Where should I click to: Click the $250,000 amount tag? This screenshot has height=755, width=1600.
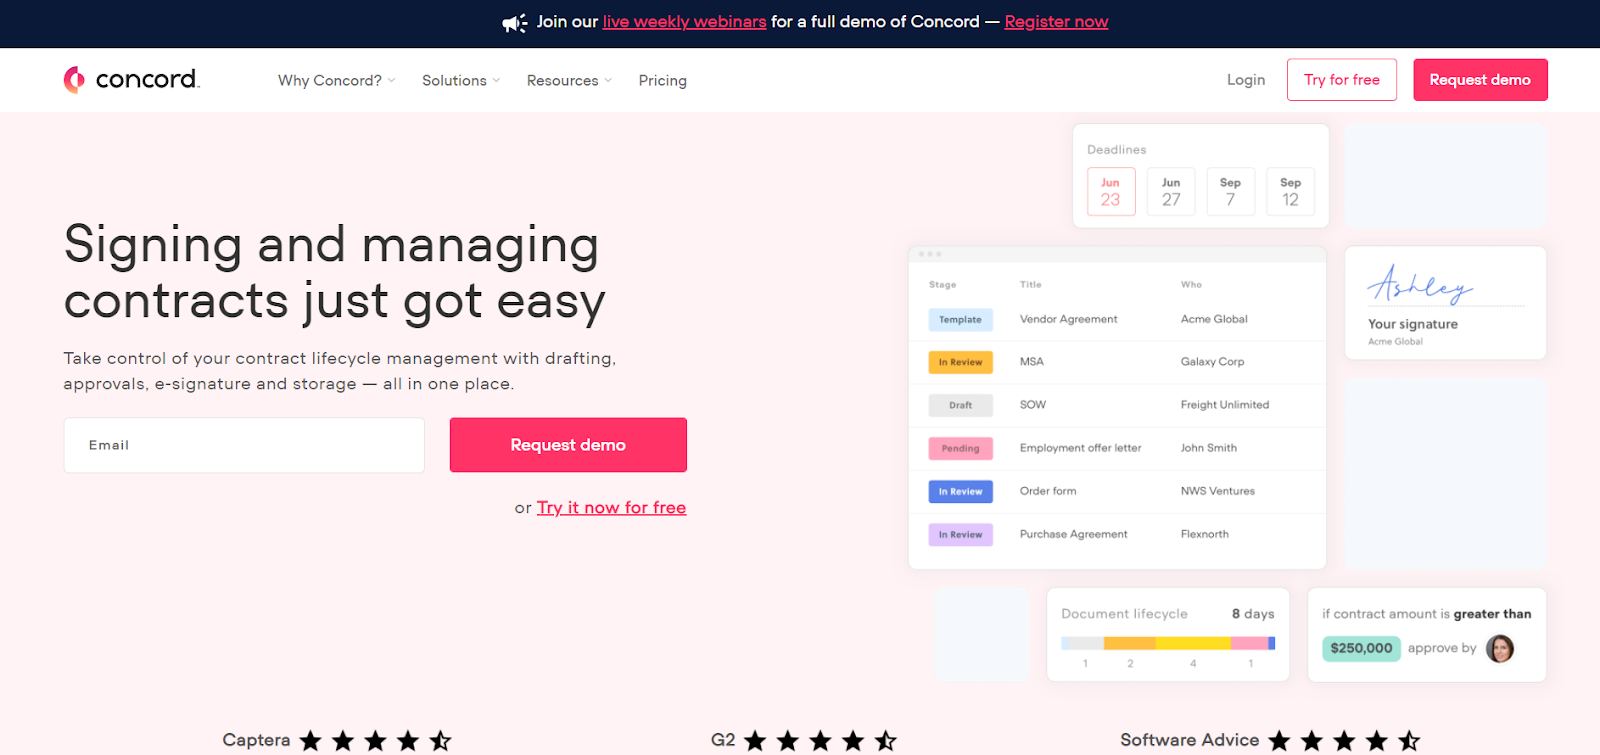(x=1361, y=648)
